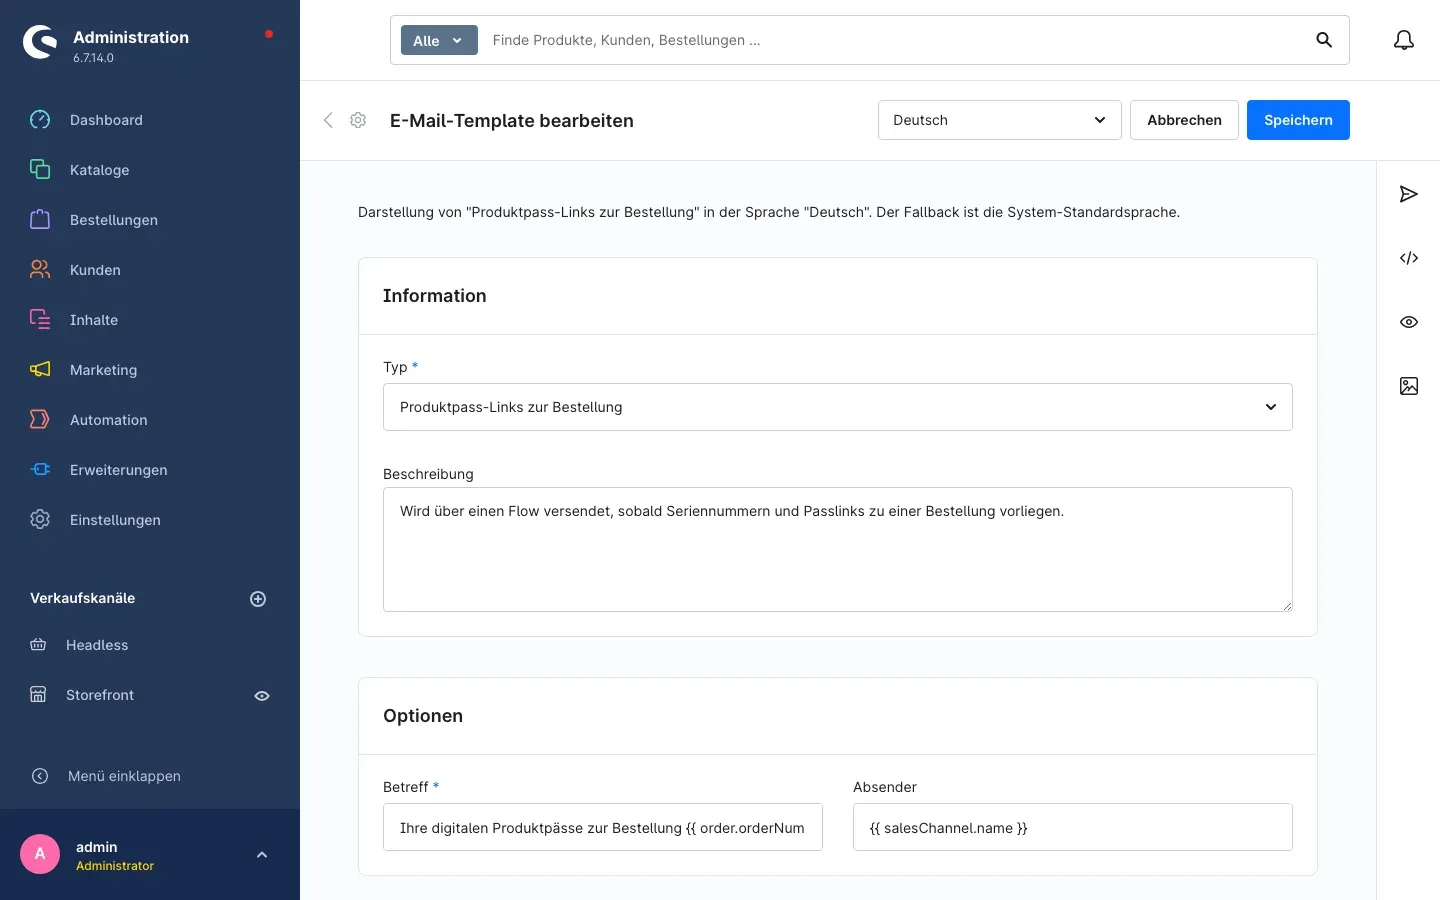Open the code editor sidebar icon
Image resolution: width=1440 pixels, height=900 pixels.
coord(1409,258)
